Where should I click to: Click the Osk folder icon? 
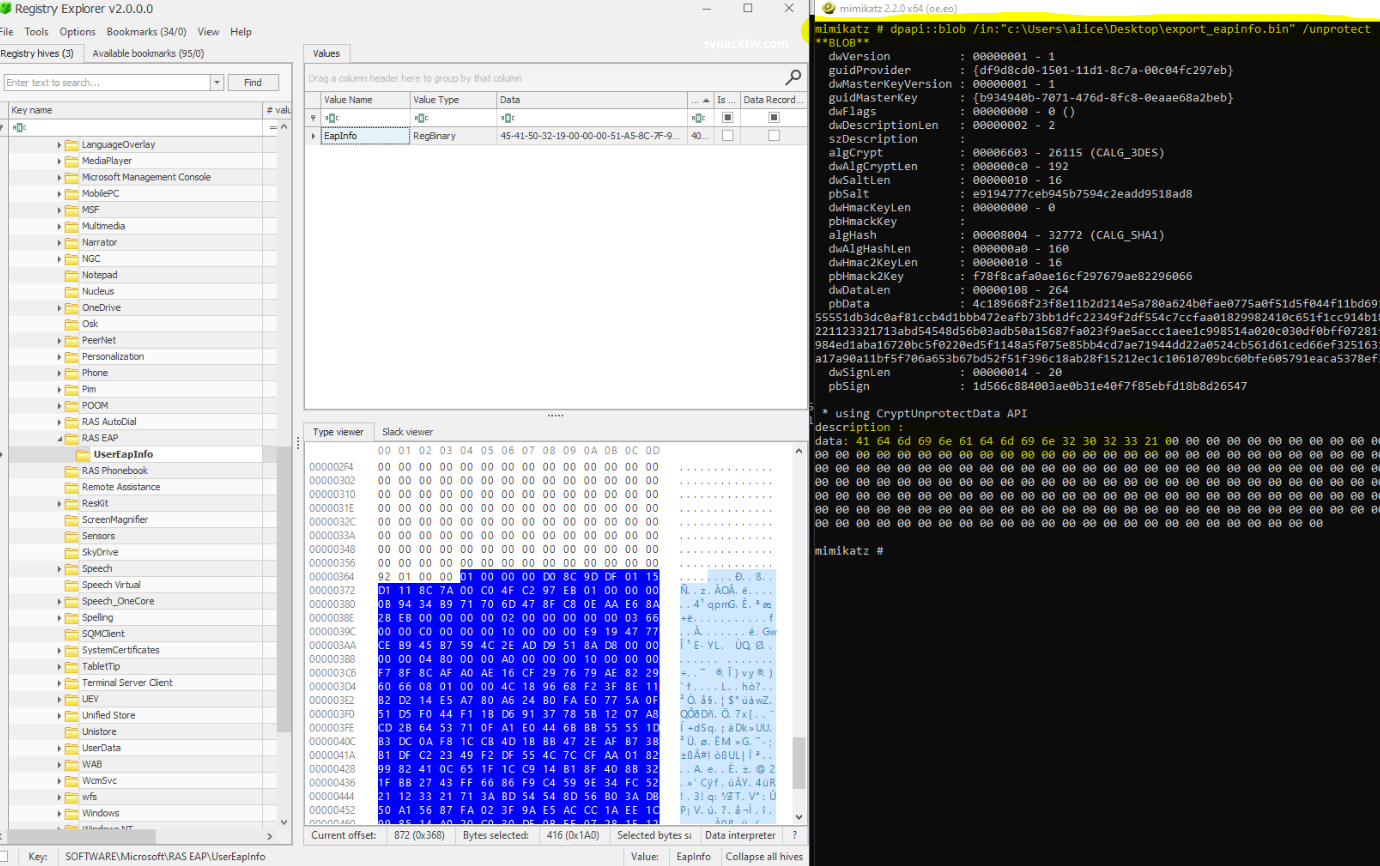72,324
